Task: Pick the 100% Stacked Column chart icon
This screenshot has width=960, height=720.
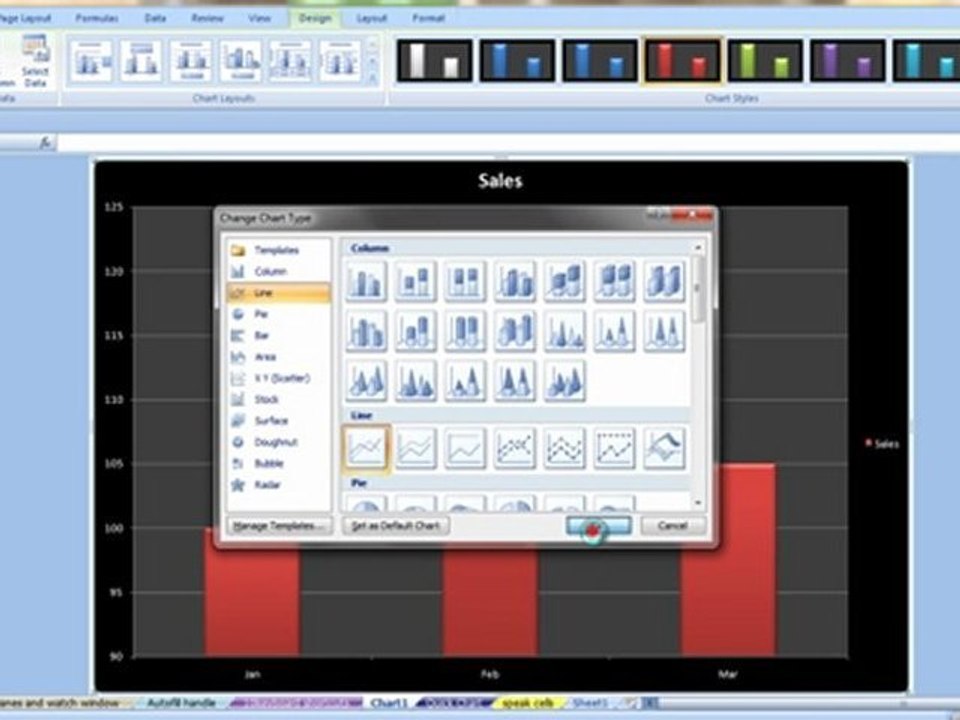Action: (465, 282)
